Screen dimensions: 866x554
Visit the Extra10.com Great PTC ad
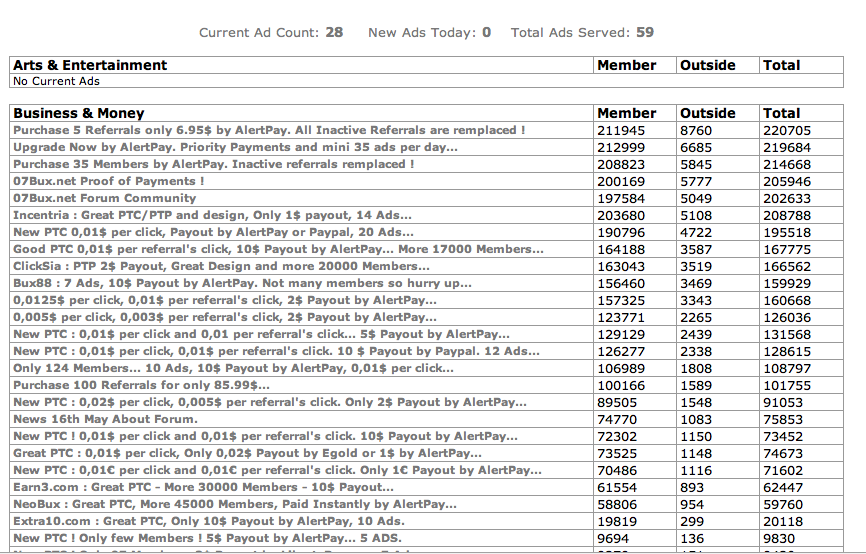(x=208, y=521)
